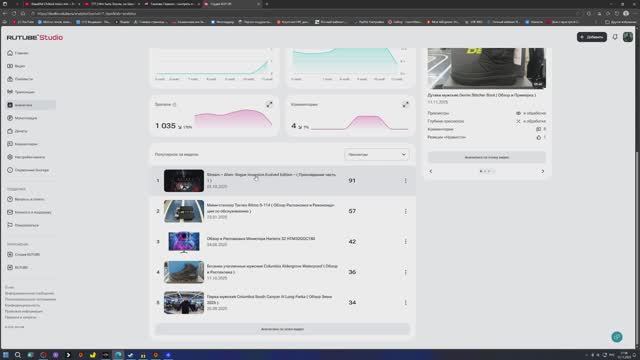Open the Windows Start menu
The height and width of the screenshot is (360, 640).
pyautogui.click(x=5, y=355)
